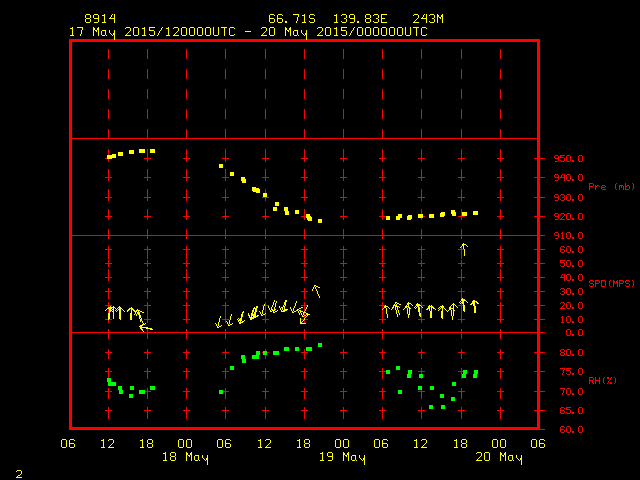Click the 20 May date label

498,458
